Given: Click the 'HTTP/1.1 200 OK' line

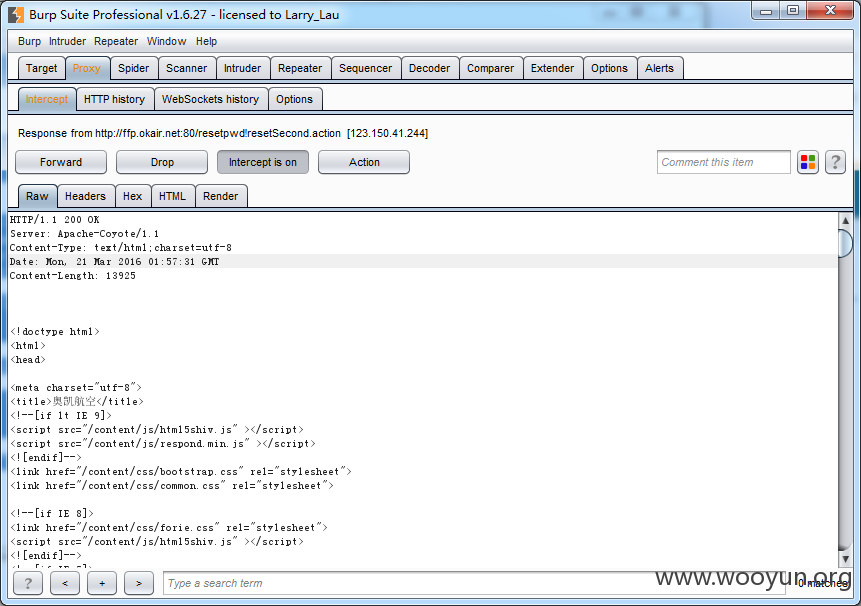Looking at the screenshot, I should click(55, 220).
